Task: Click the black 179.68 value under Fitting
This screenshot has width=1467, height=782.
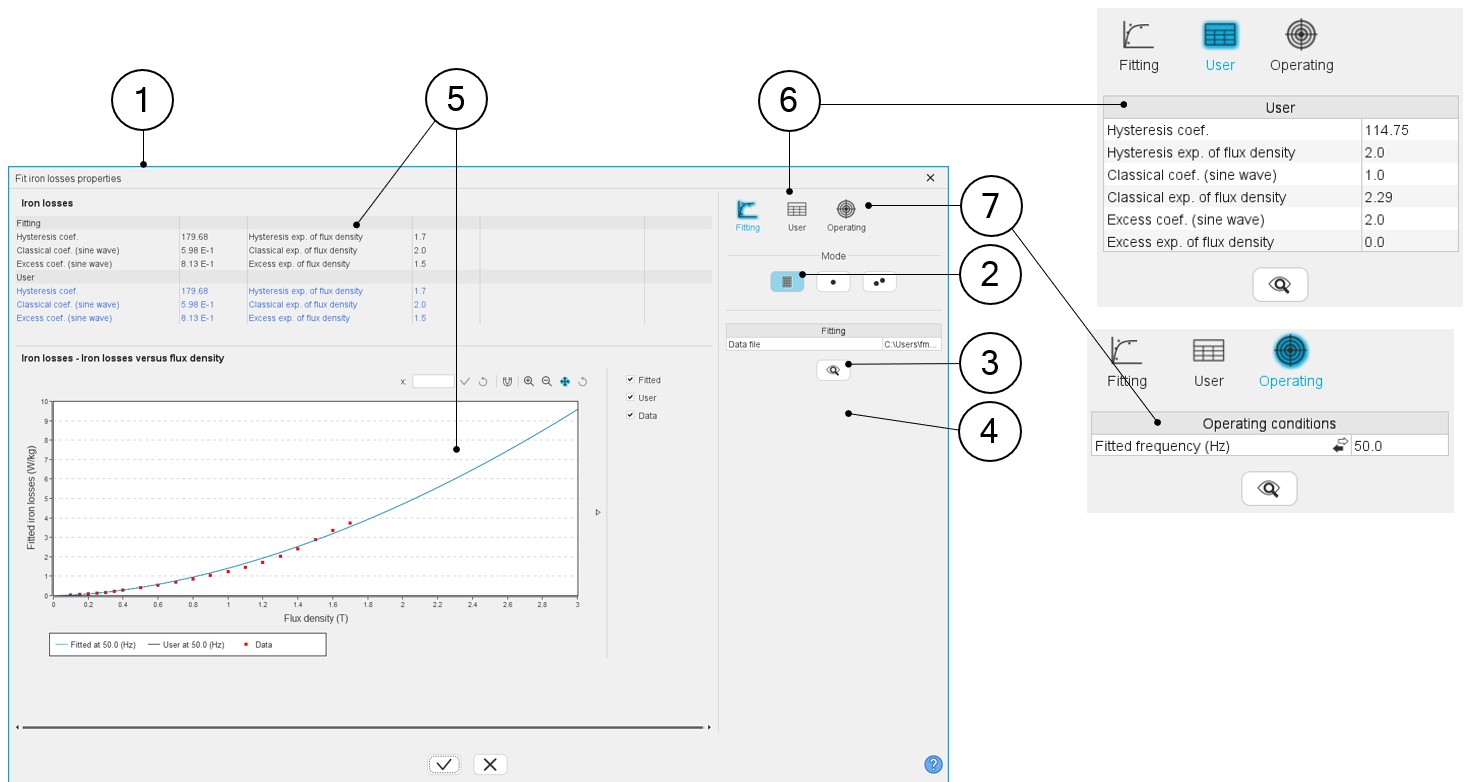Action: coord(195,237)
